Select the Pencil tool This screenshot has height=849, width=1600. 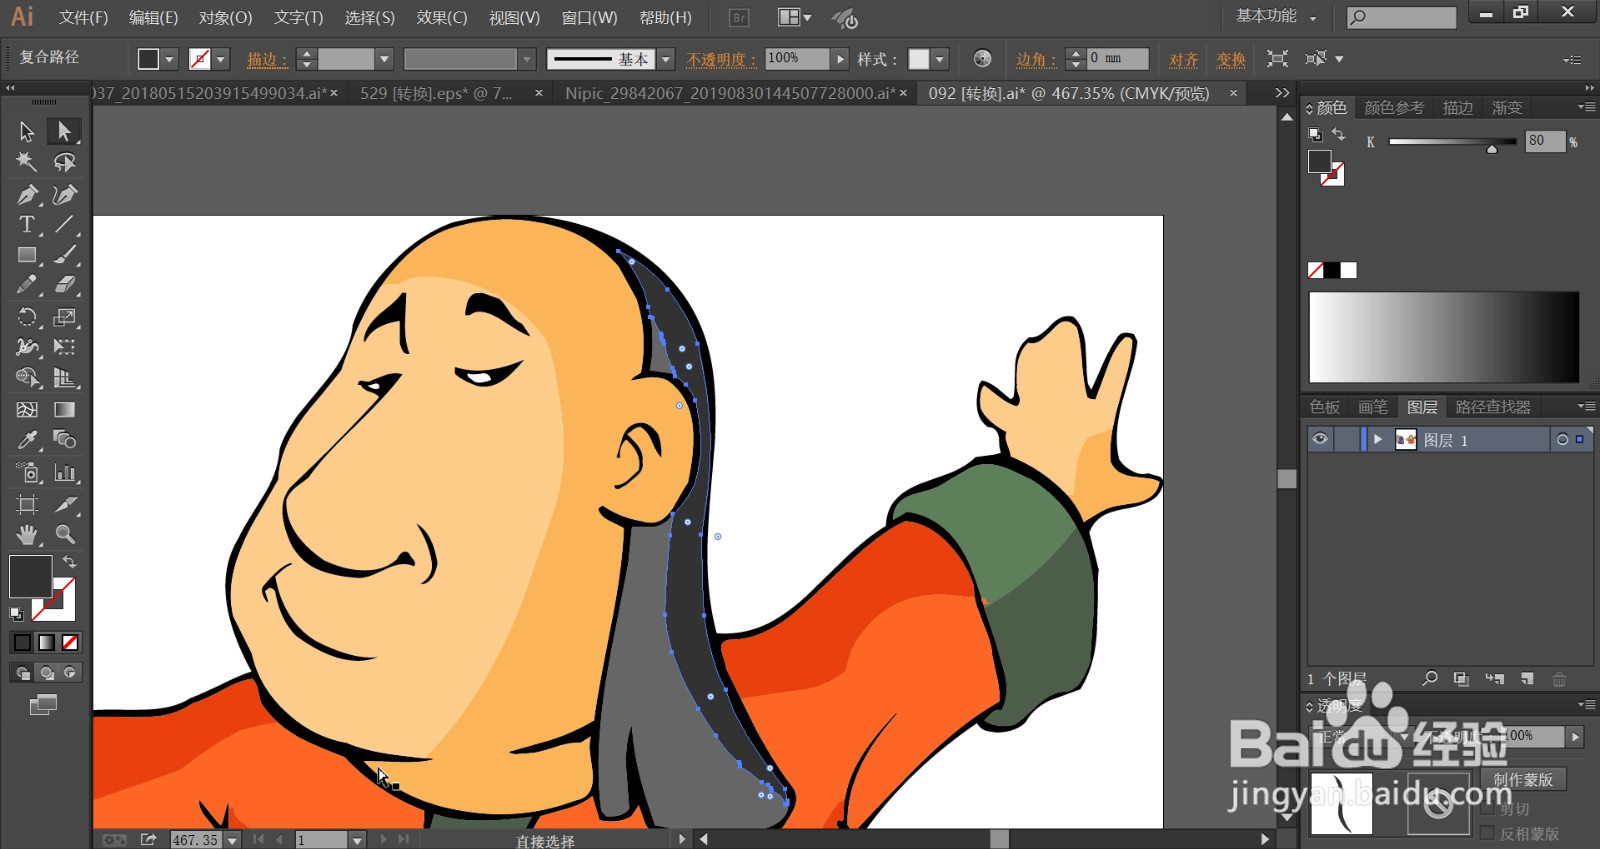(27, 285)
